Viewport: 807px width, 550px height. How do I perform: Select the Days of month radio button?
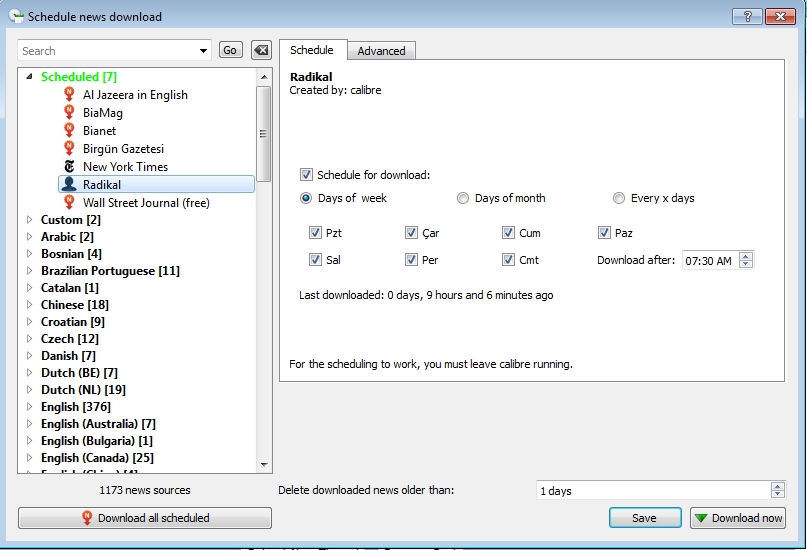tap(463, 198)
